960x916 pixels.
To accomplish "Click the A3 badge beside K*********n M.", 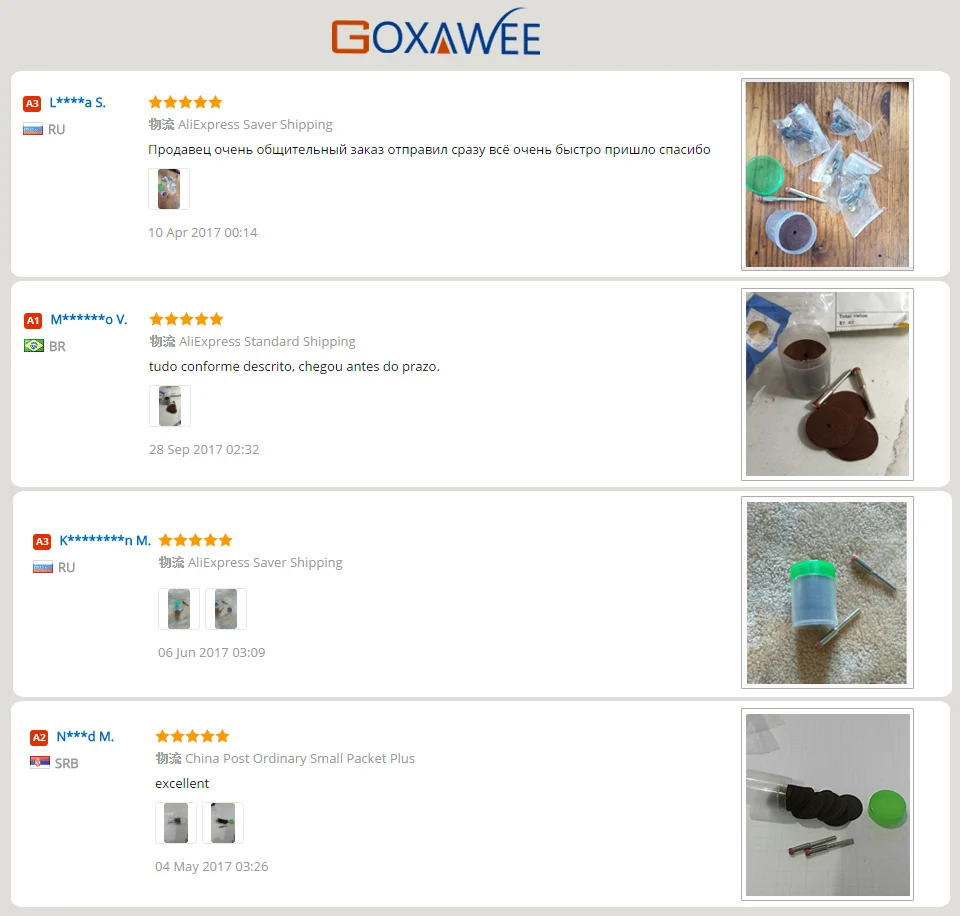I will tap(42, 541).
